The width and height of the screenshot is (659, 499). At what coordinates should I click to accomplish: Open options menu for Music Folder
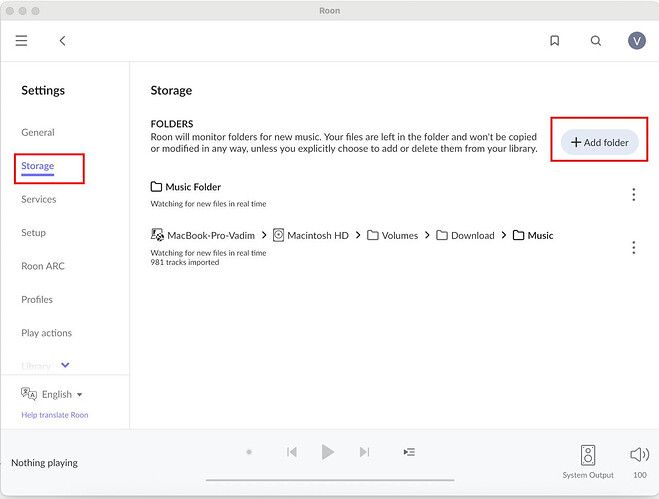click(633, 195)
